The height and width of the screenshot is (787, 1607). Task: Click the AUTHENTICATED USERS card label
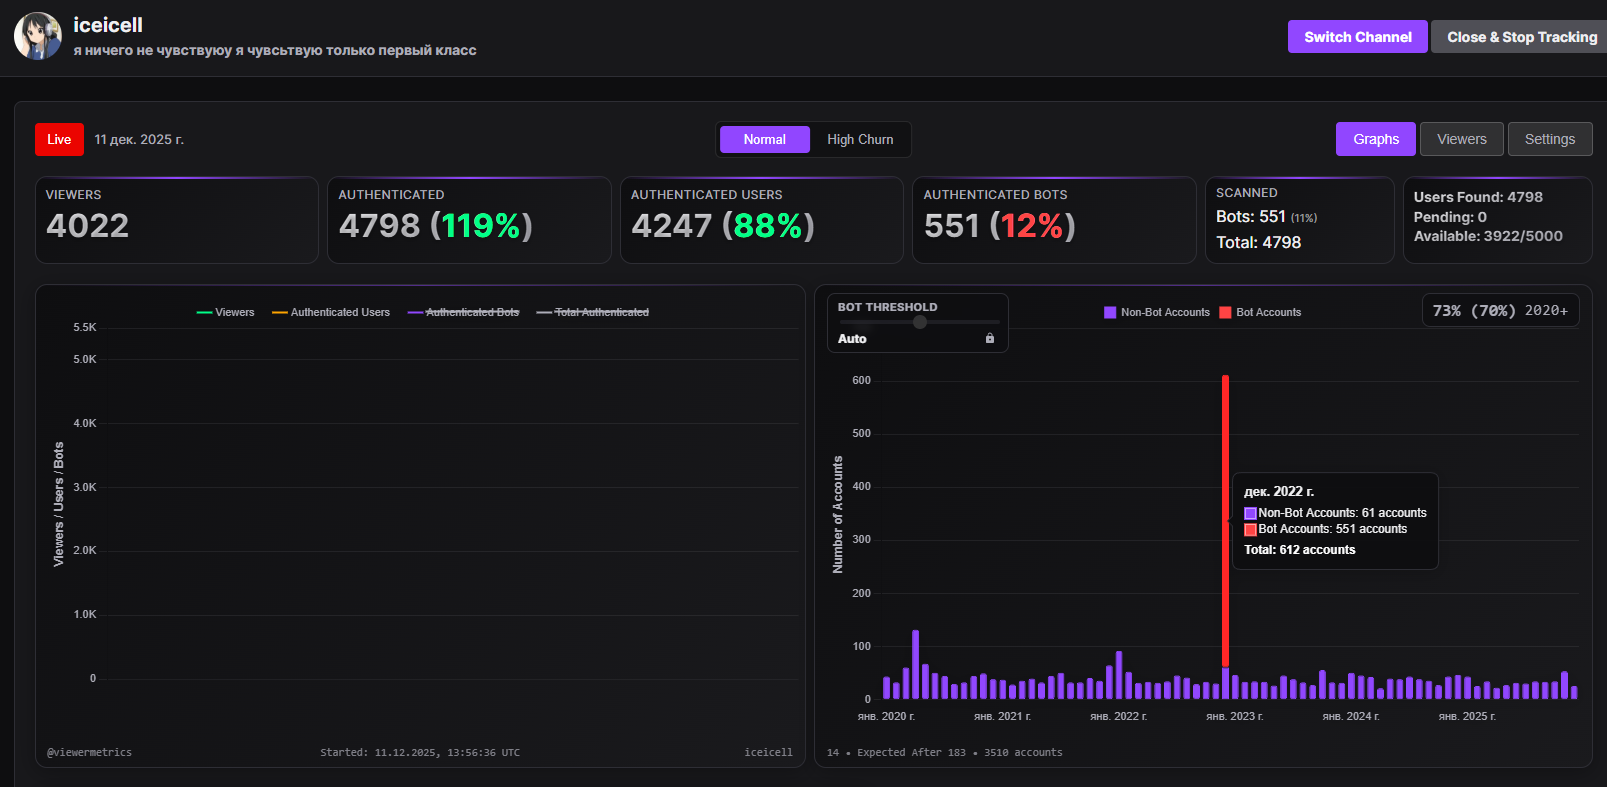(x=707, y=195)
